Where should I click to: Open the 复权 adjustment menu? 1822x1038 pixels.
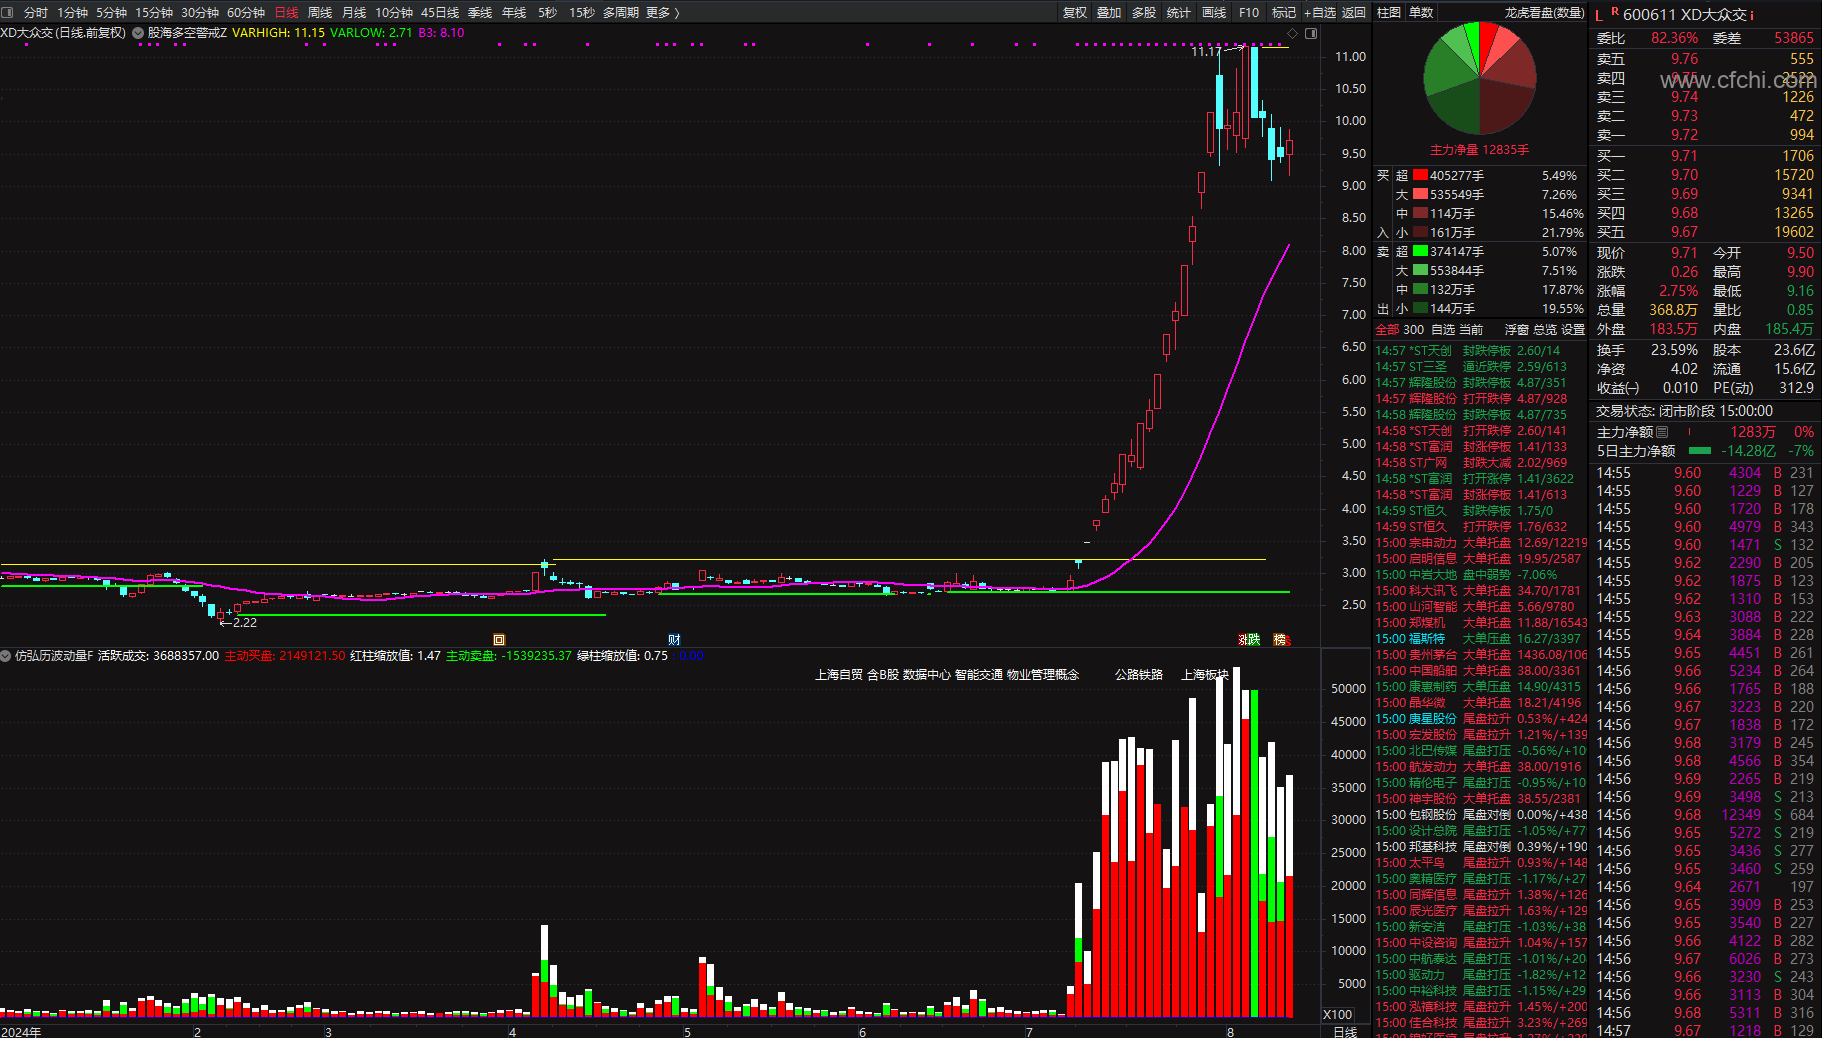click(x=1075, y=12)
